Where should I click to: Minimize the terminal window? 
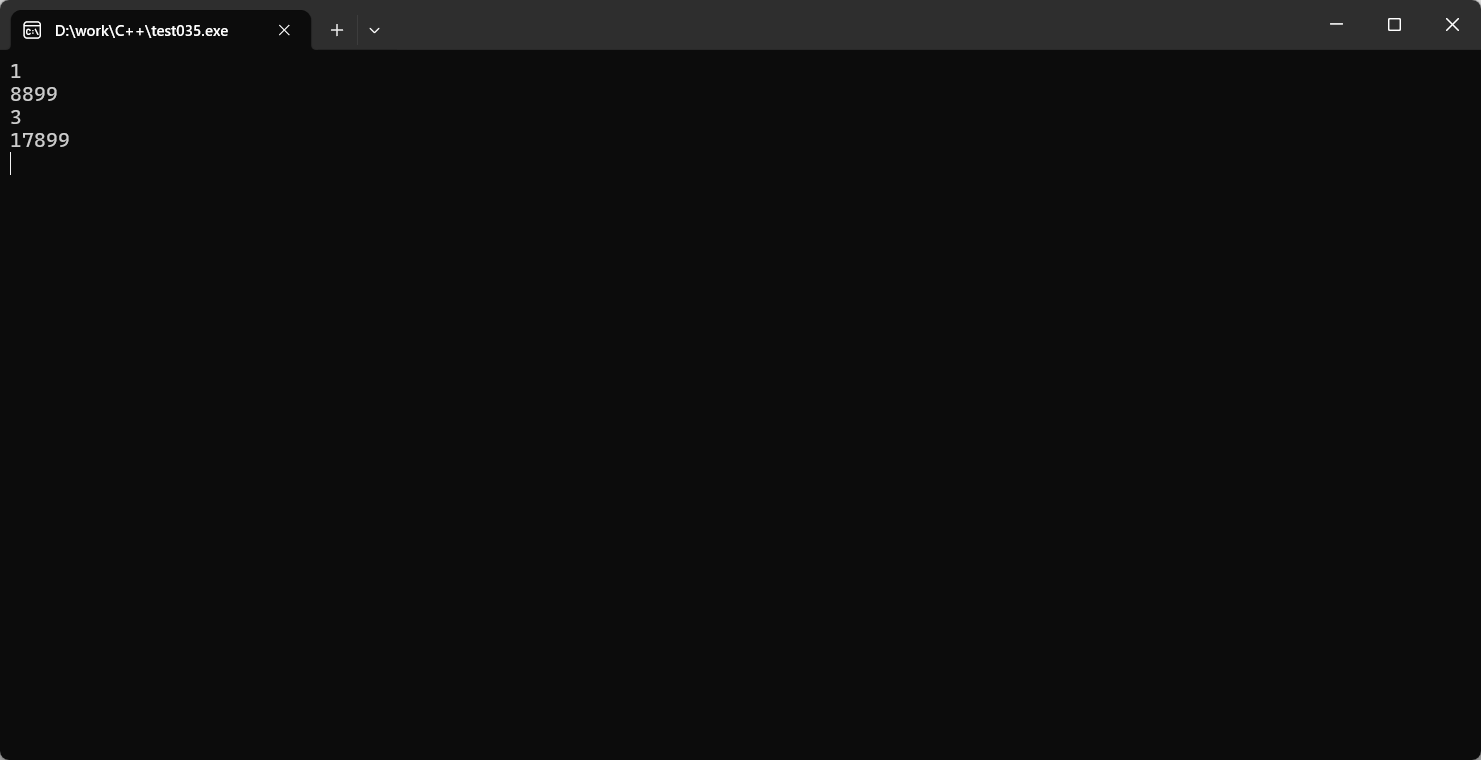[x=1336, y=24]
